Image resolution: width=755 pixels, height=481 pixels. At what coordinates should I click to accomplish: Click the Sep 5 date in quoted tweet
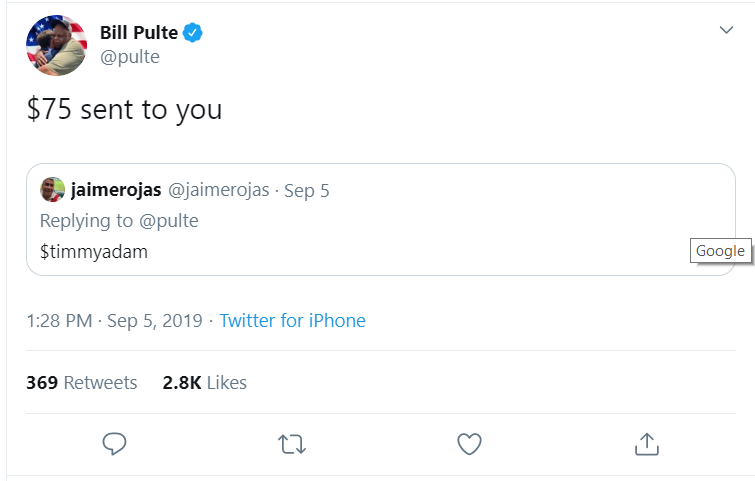coord(307,190)
